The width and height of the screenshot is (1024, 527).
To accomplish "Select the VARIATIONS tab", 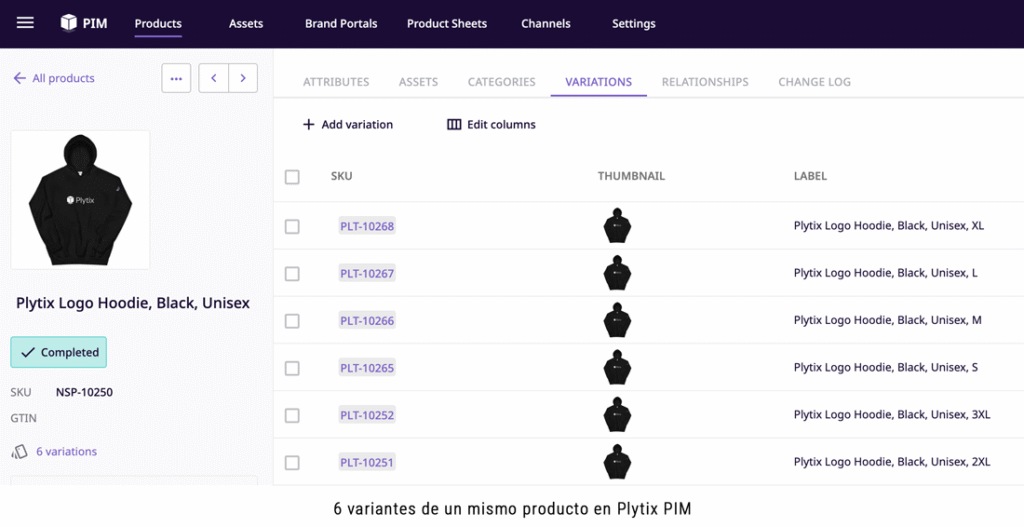I will click(x=598, y=82).
